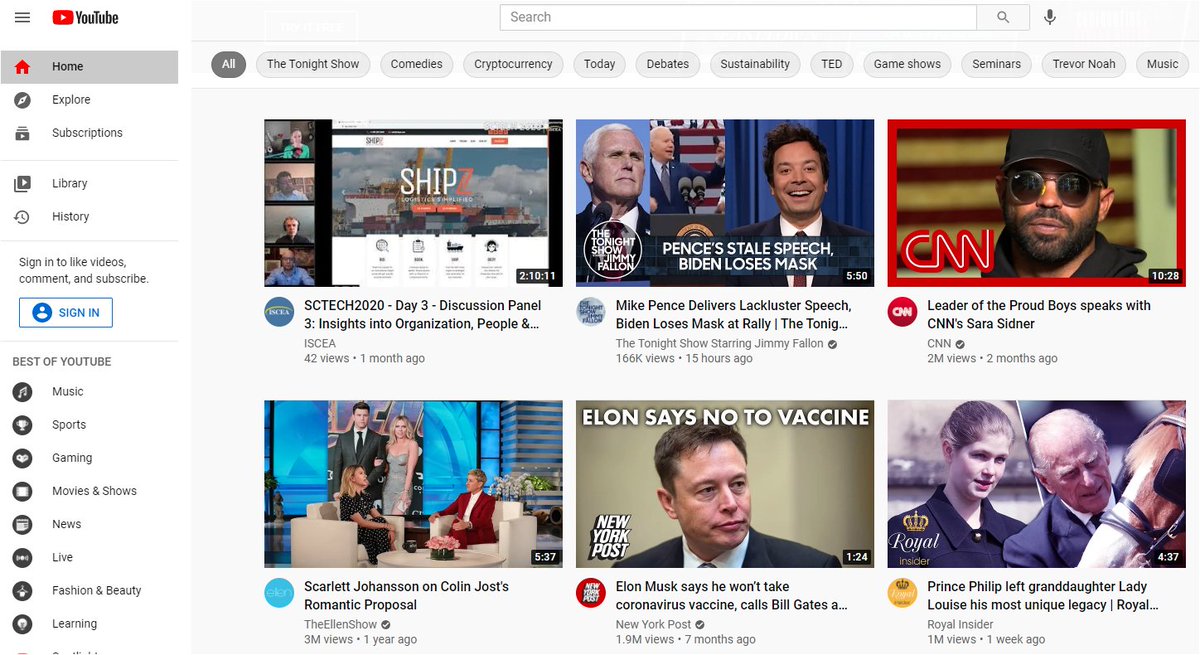Visit the New York Post channel name

[654, 624]
